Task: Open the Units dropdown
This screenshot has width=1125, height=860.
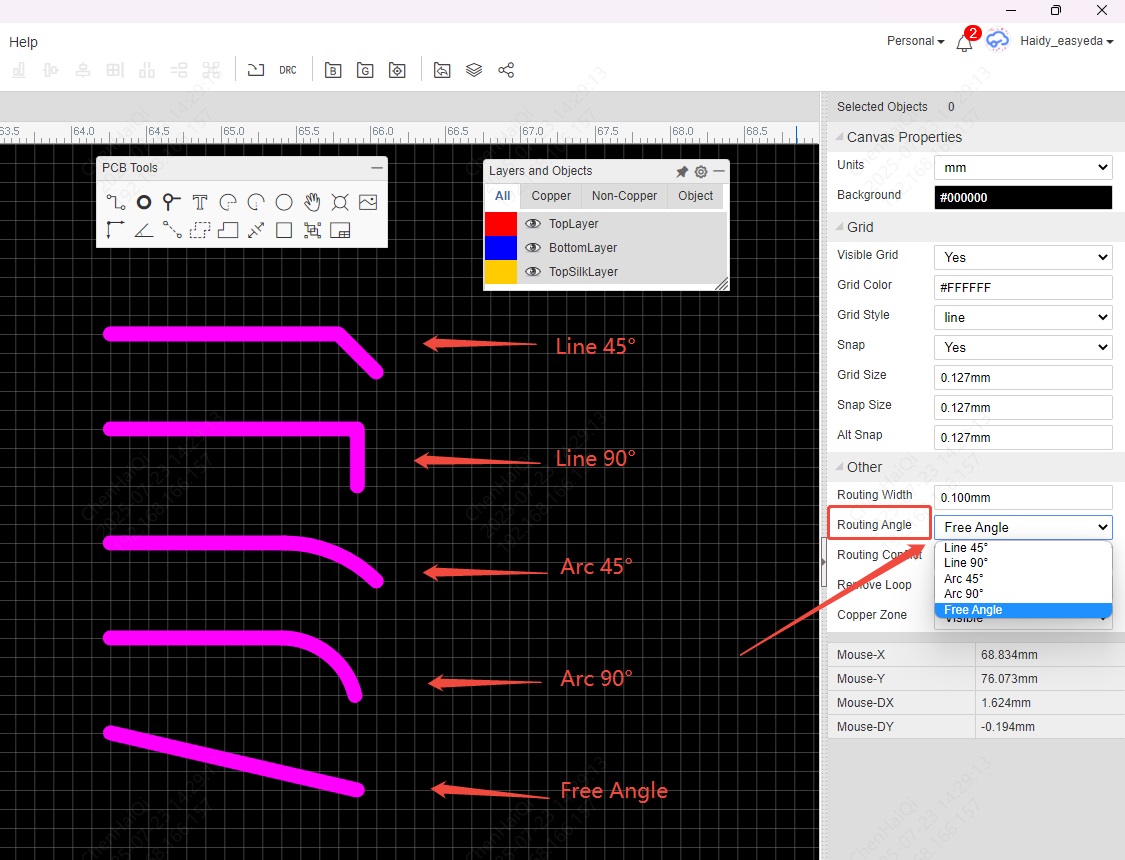Action: tap(1022, 168)
